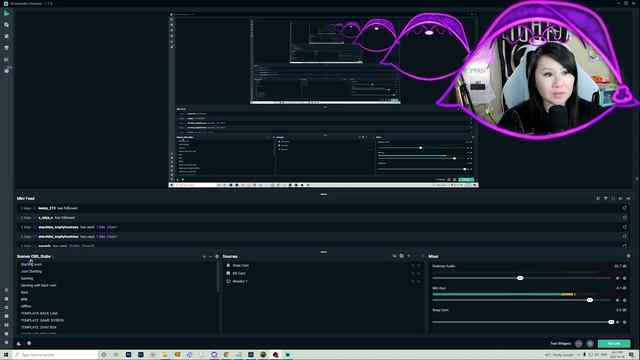Click the orange circle icon in the lower left sidebar
This screenshot has height=360, width=640.
tap(6, 290)
